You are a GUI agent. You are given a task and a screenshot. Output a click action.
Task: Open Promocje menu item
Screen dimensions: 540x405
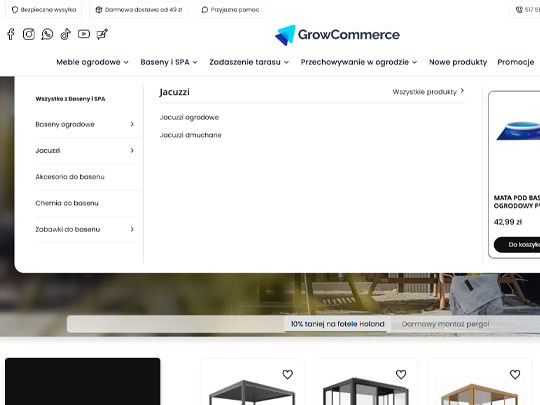pos(516,62)
